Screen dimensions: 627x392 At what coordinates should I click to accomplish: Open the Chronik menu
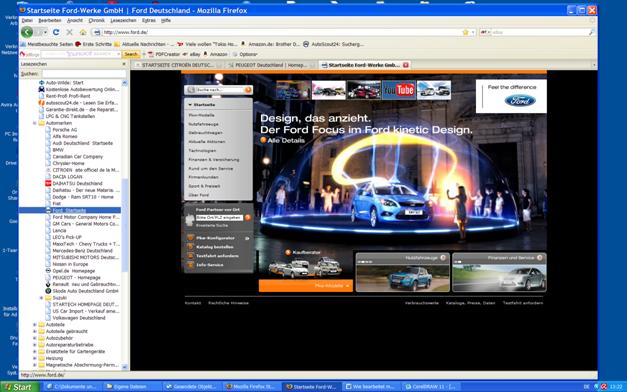tap(96, 20)
